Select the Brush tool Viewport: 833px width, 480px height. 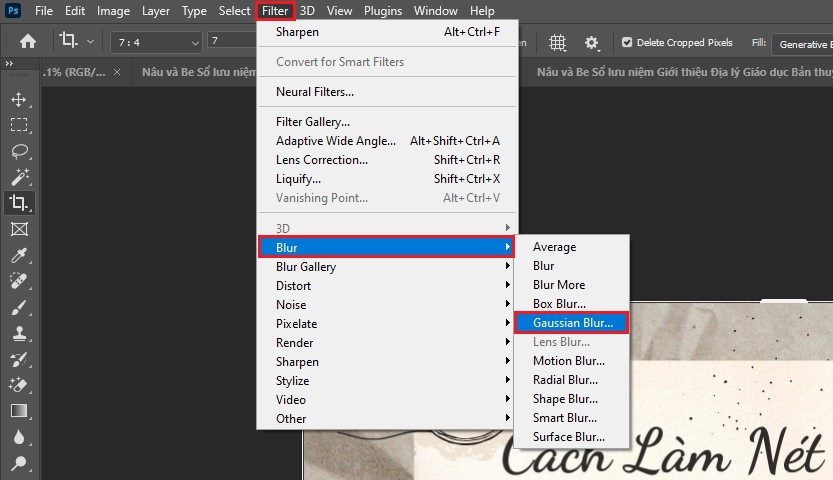tap(19, 307)
